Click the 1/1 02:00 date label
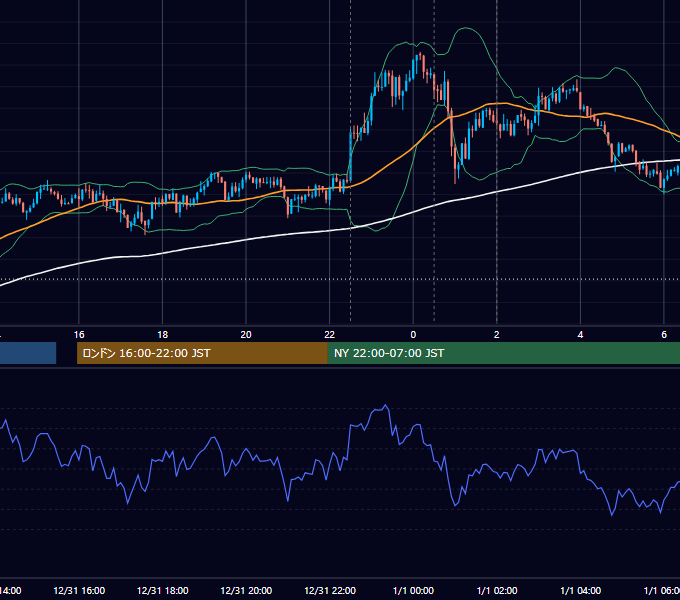Image resolution: width=680 pixels, height=600 pixels. pos(497,591)
